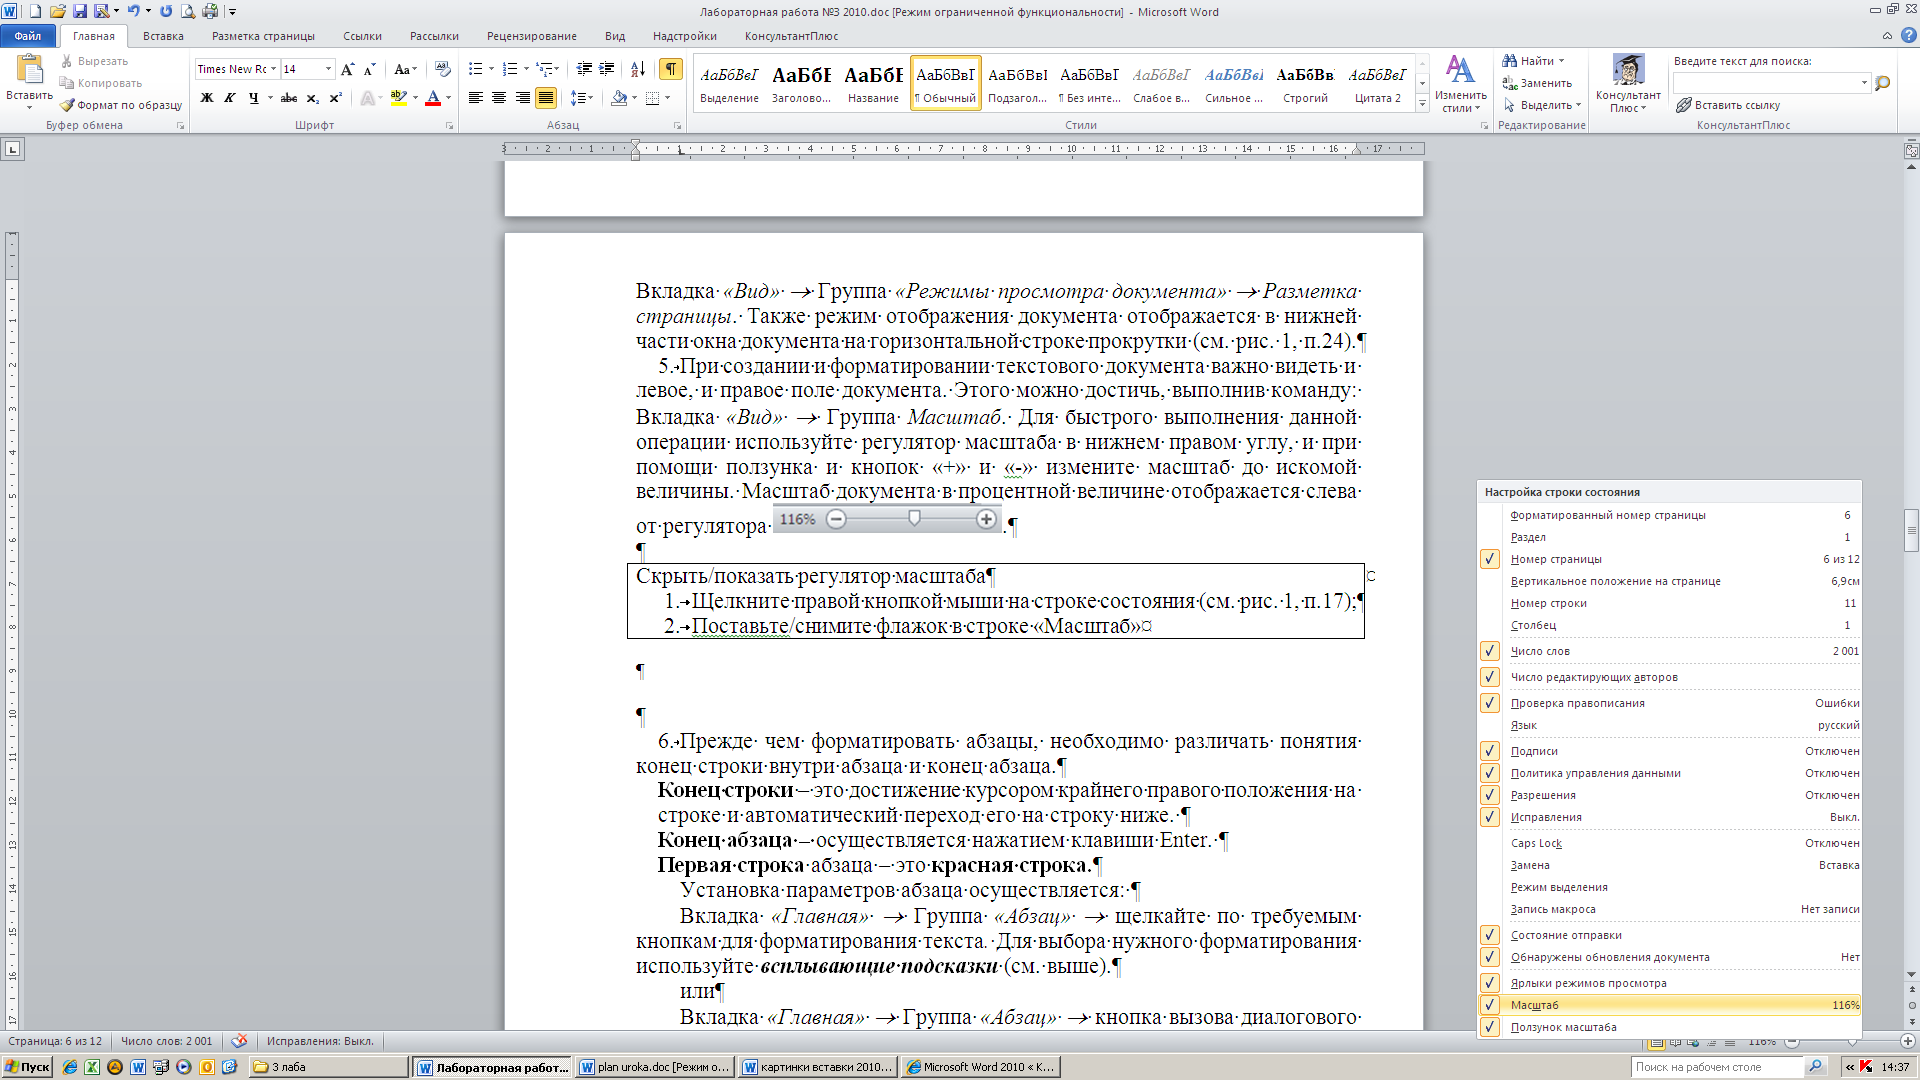Click the ConsultantPlus icon in the ribbon

pyautogui.click(x=1628, y=71)
